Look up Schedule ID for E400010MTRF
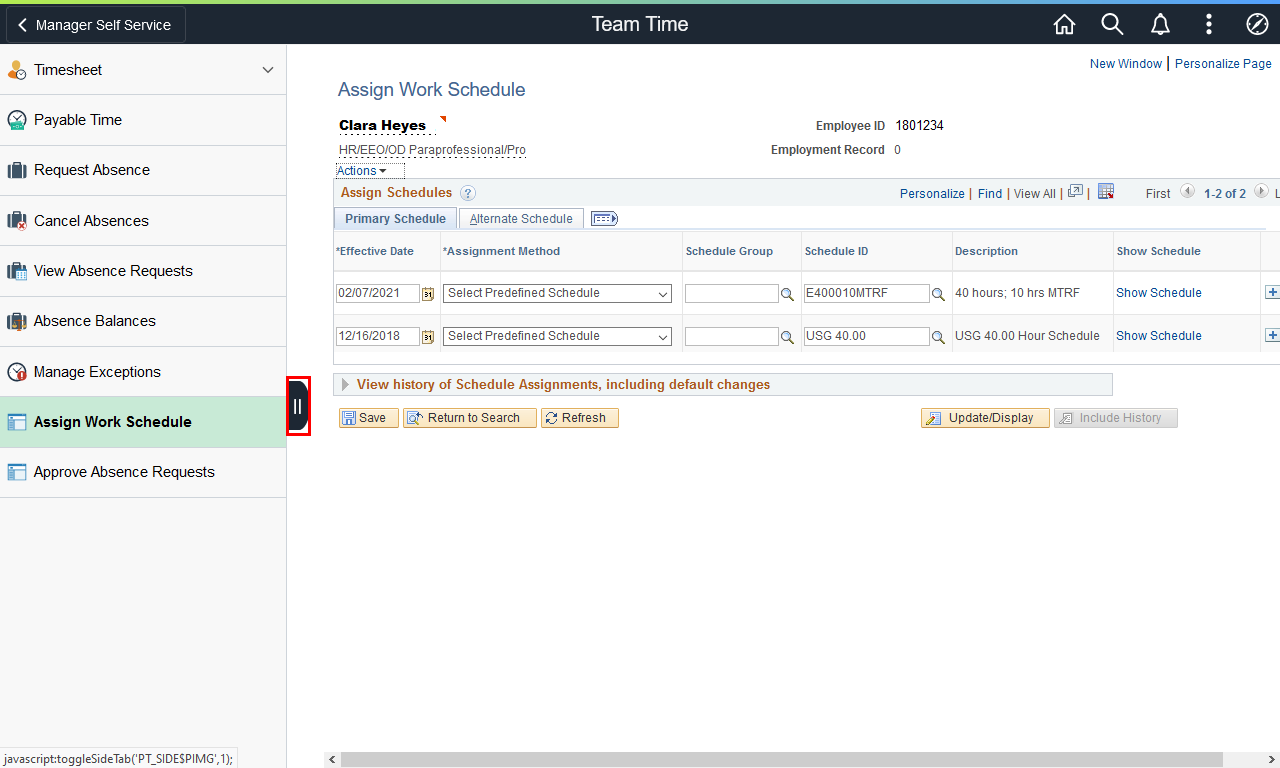This screenshot has width=1280, height=768. (x=938, y=294)
